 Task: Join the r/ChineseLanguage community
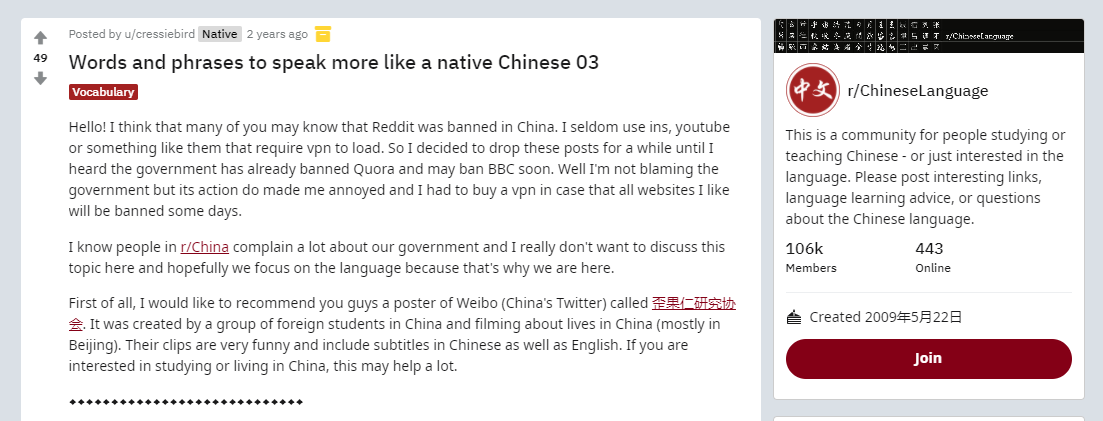pos(929,358)
